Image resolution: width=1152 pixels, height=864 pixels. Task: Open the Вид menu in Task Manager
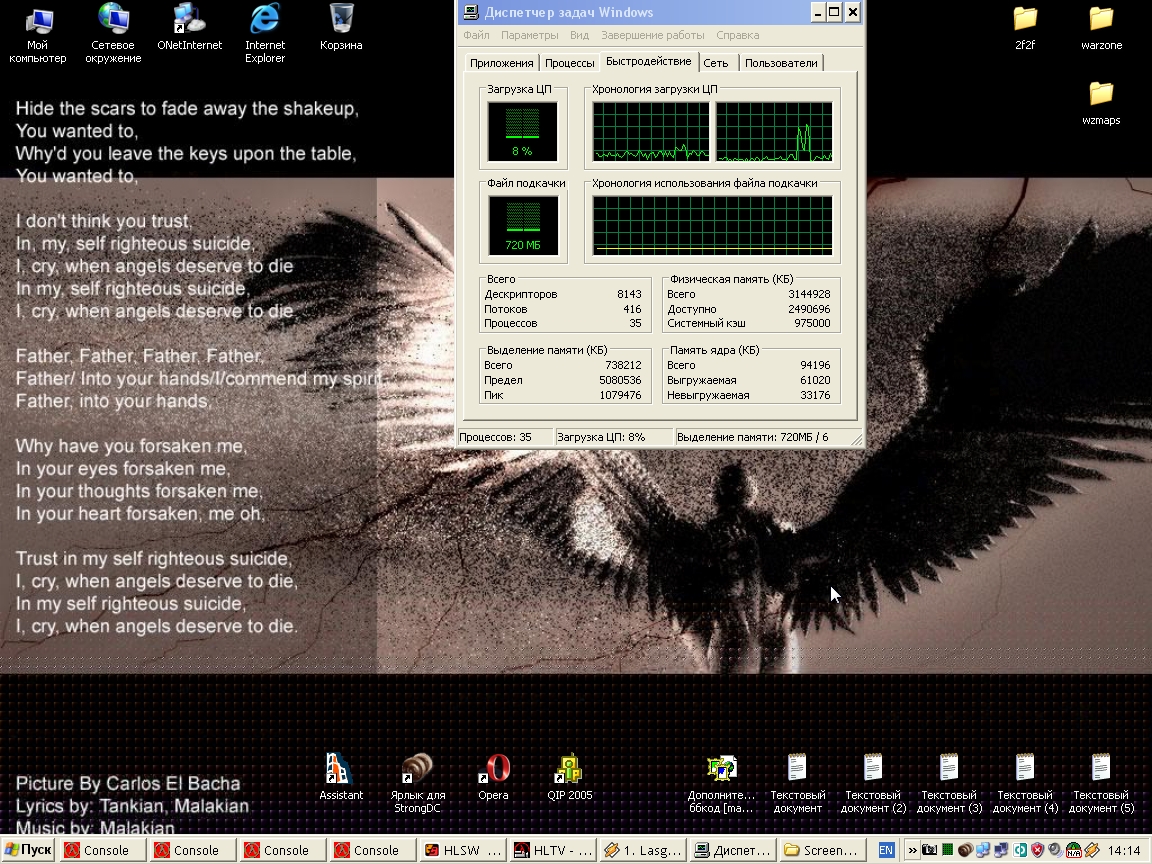point(580,35)
